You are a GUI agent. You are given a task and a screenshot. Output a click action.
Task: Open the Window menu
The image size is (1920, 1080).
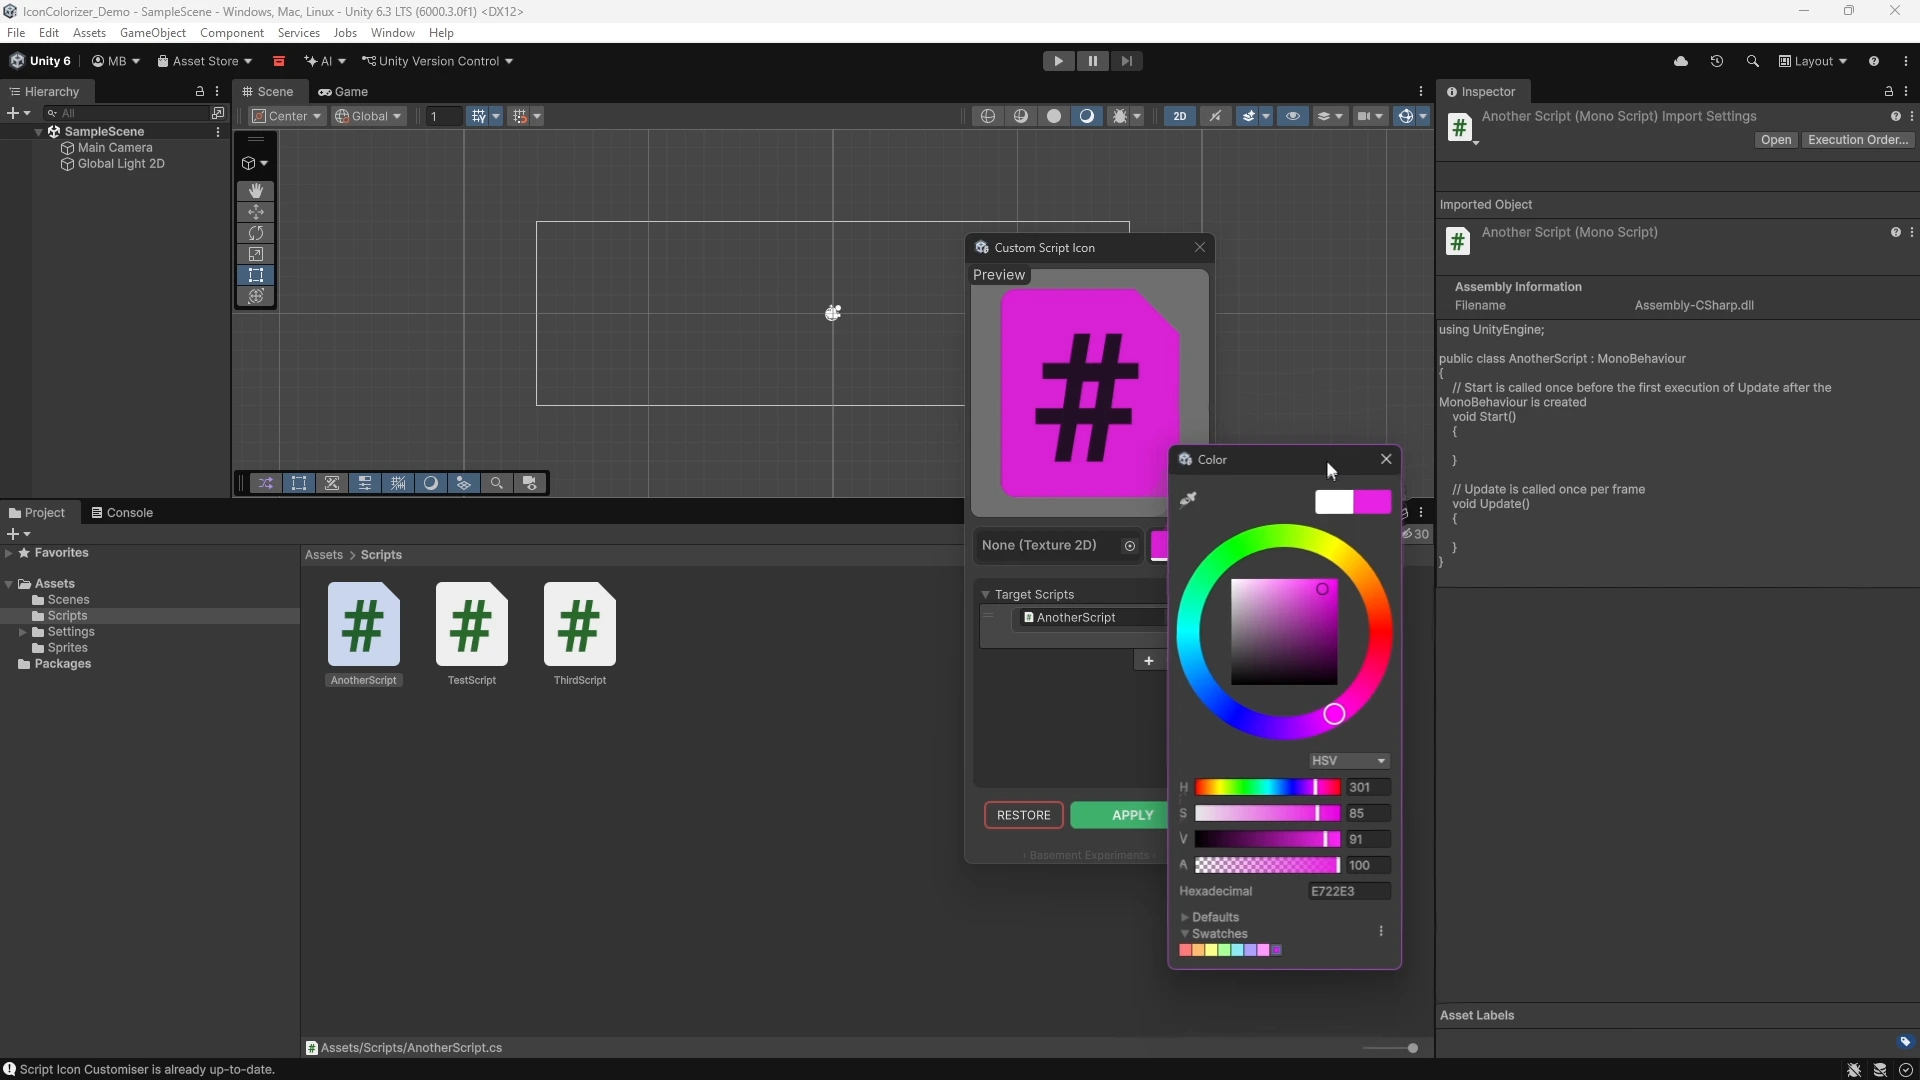click(x=392, y=33)
